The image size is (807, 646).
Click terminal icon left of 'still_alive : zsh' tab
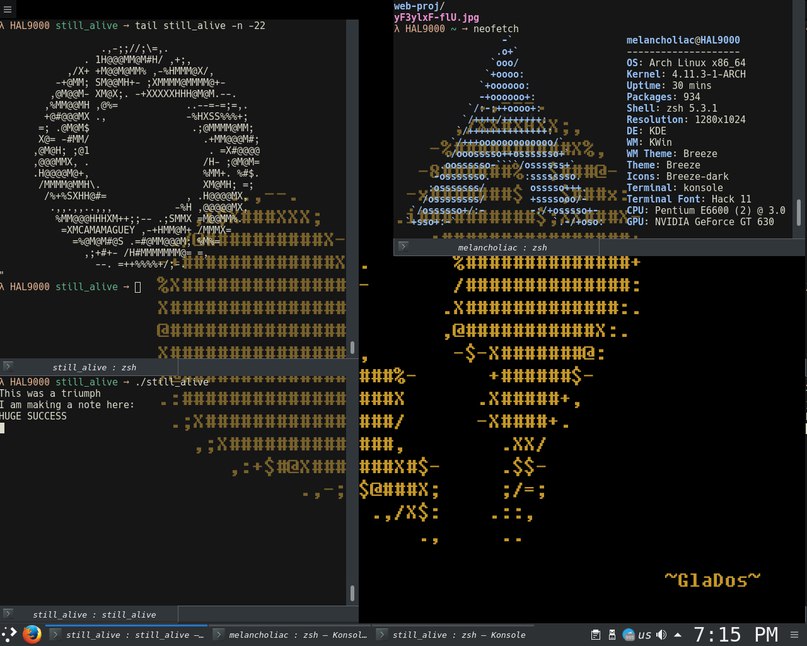click(x=8, y=366)
